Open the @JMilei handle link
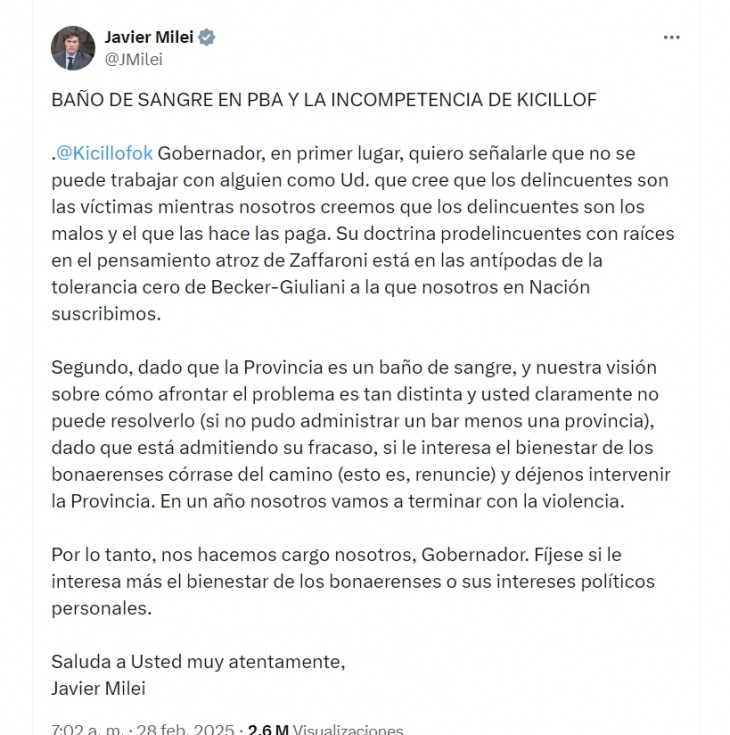 tap(134, 60)
